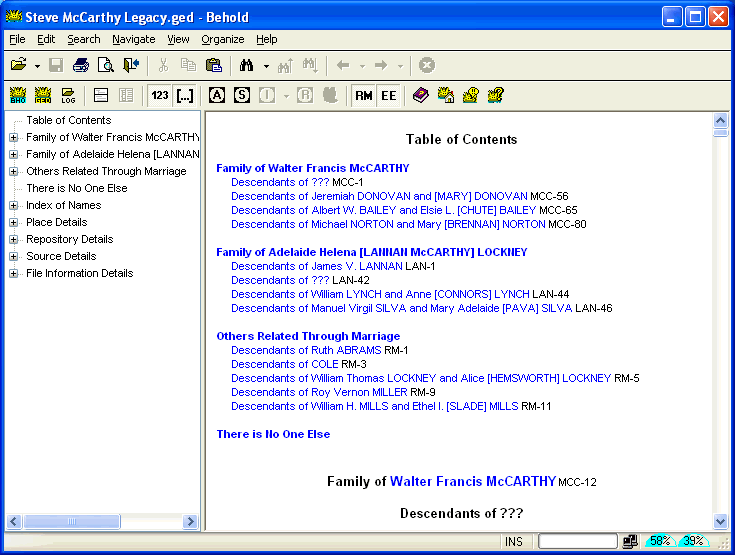Toggle the [...] brackets button
Viewport: 735px width, 555px height.
(185, 95)
